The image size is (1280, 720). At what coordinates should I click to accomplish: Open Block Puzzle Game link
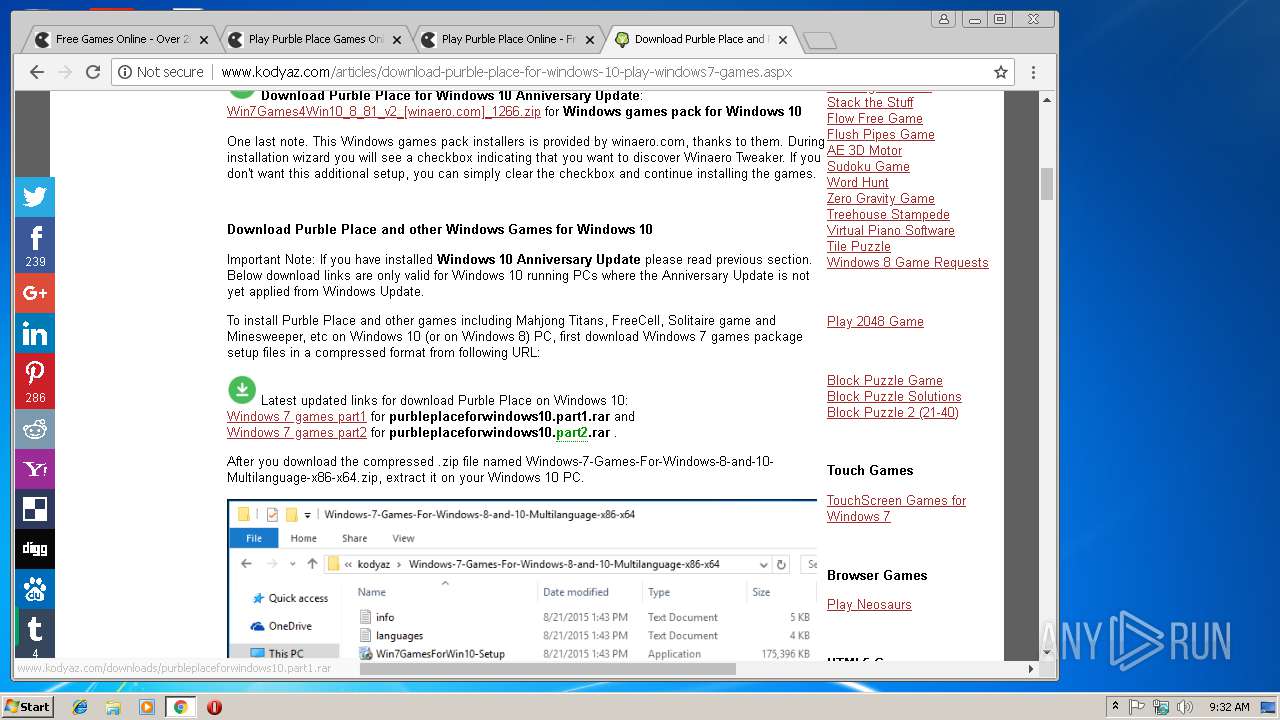point(885,380)
